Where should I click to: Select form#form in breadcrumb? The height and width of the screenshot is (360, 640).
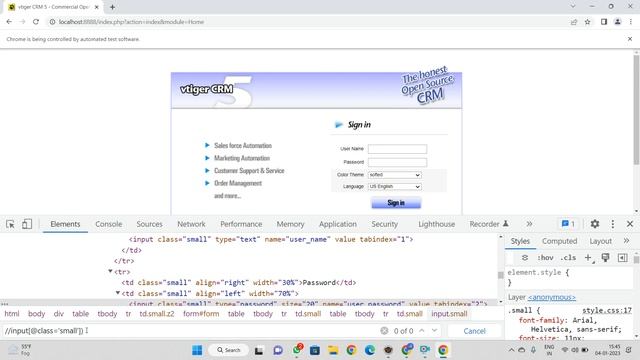(201, 314)
